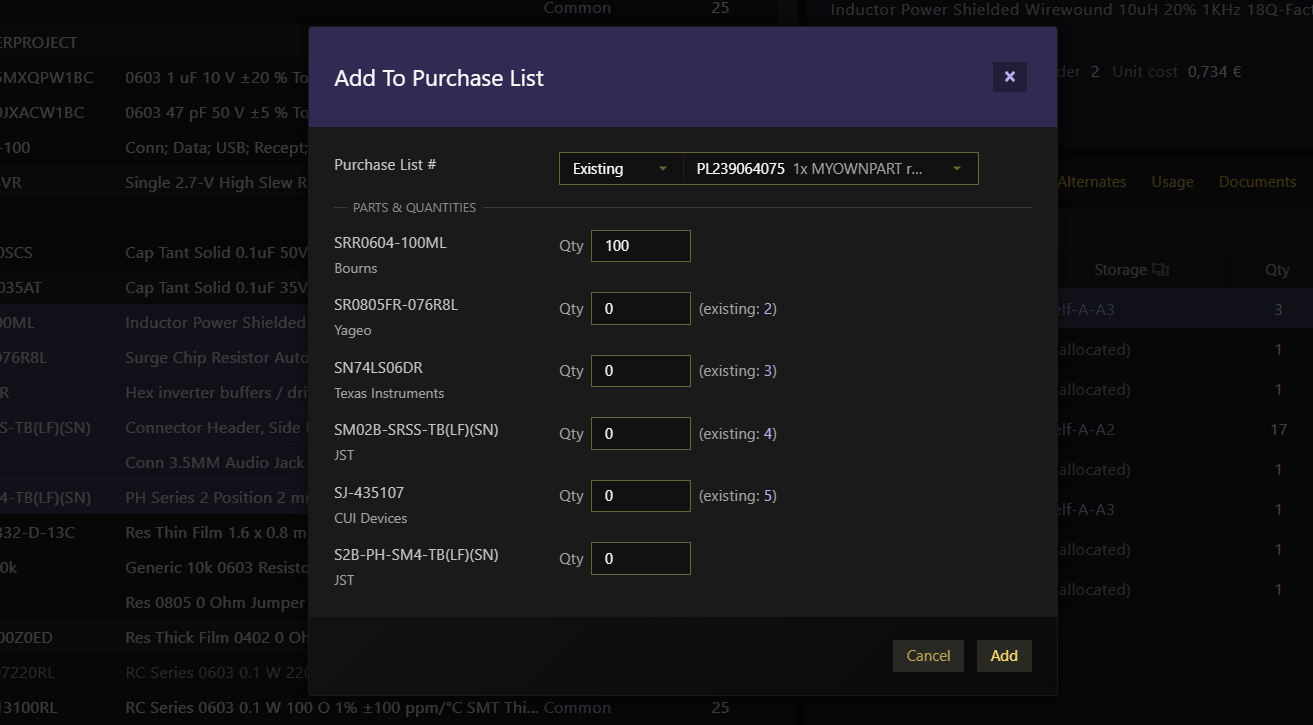Select the 'Cap Tant Solid 0.1uF 35V' row
Viewport: 1313px width, 725px height.
click(154, 287)
